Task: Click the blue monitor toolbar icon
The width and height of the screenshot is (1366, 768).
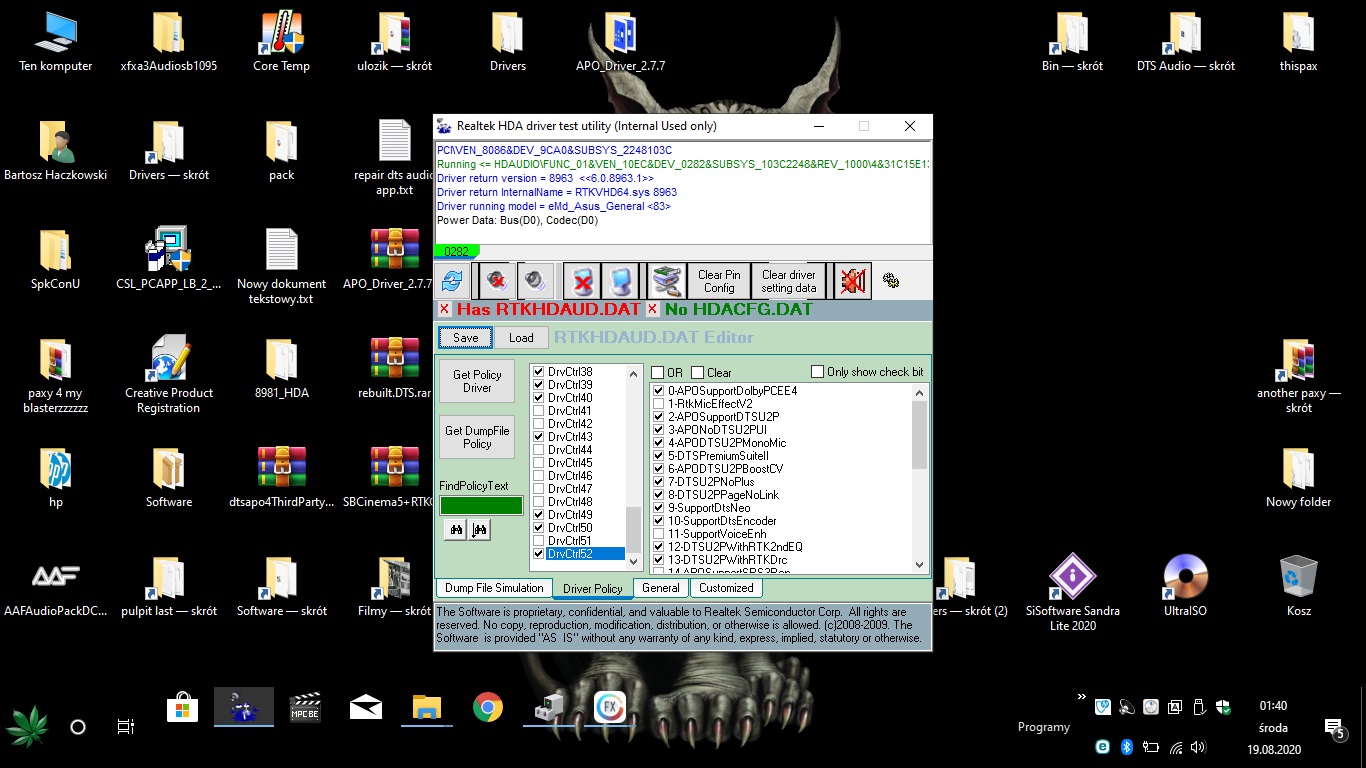Action: 621,281
